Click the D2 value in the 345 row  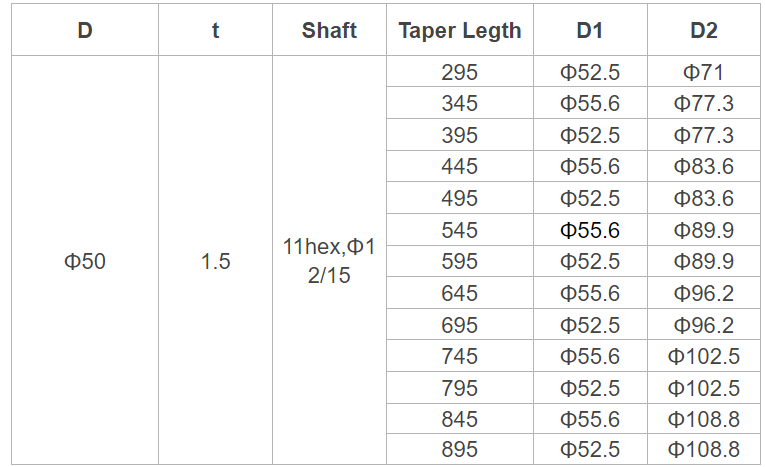pyautogui.click(x=704, y=104)
